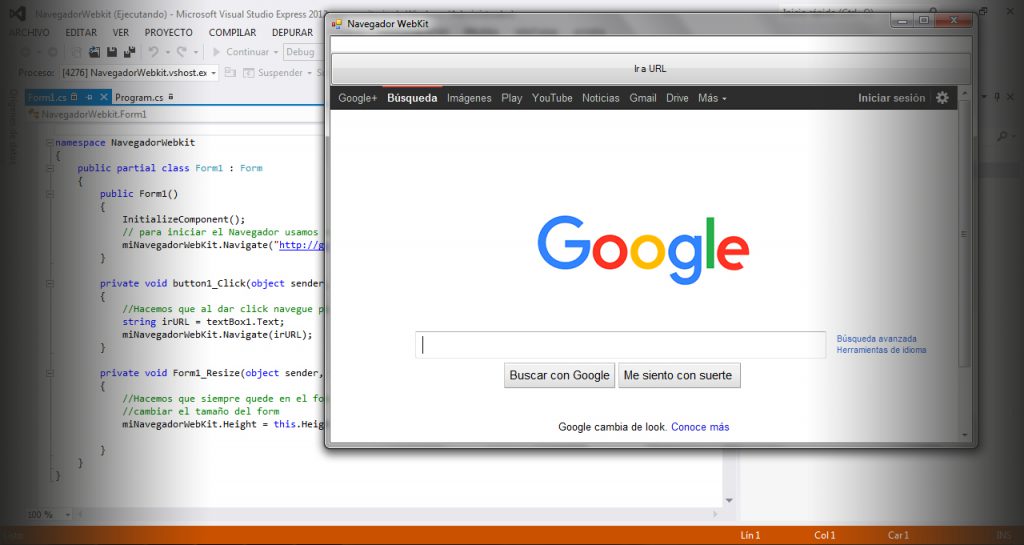
Task: Follow the Conoce más link
Action: click(x=700, y=427)
